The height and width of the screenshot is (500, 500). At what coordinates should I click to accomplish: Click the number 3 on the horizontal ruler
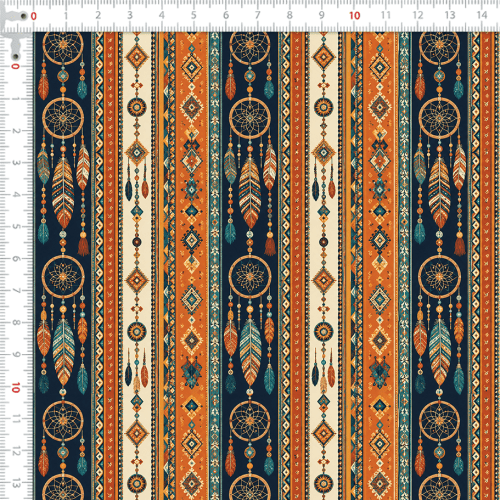coord(130,15)
